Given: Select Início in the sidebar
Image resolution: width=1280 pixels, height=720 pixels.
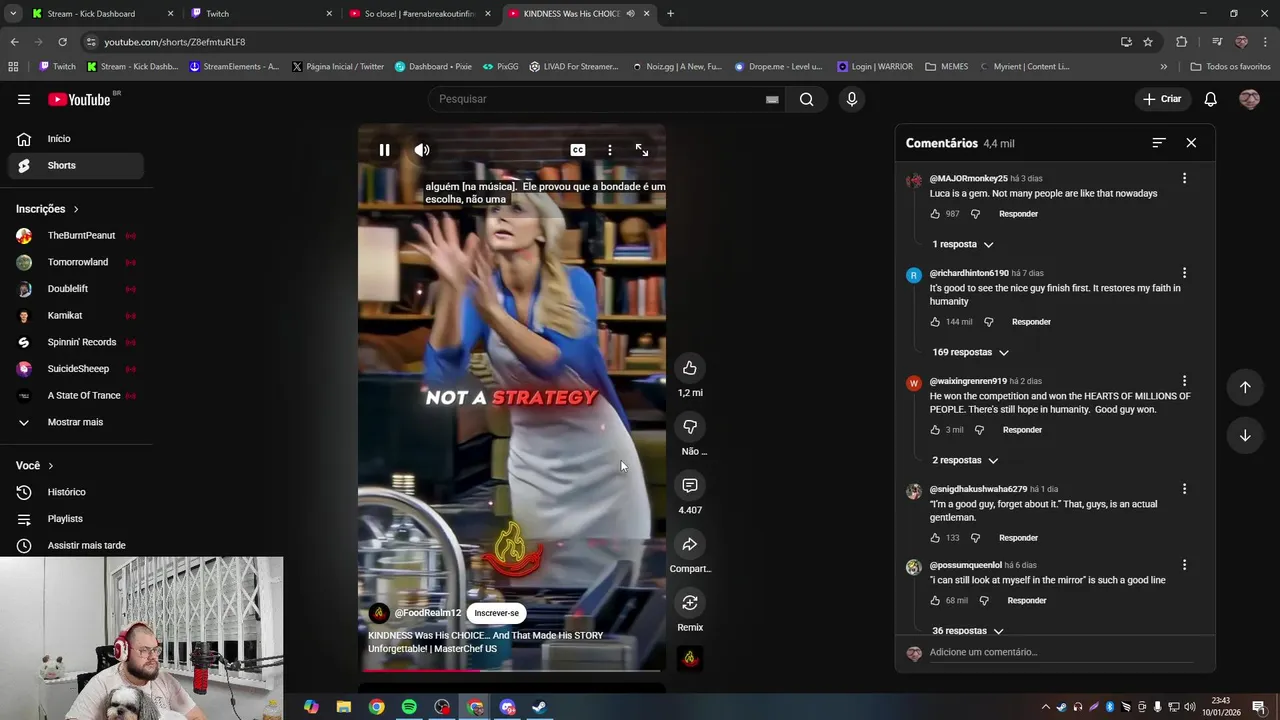Looking at the screenshot, I should pos(76,139).
